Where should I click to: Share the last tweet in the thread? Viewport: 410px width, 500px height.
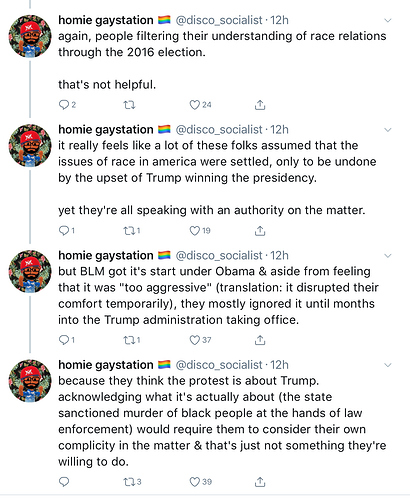tap(260, 482)
